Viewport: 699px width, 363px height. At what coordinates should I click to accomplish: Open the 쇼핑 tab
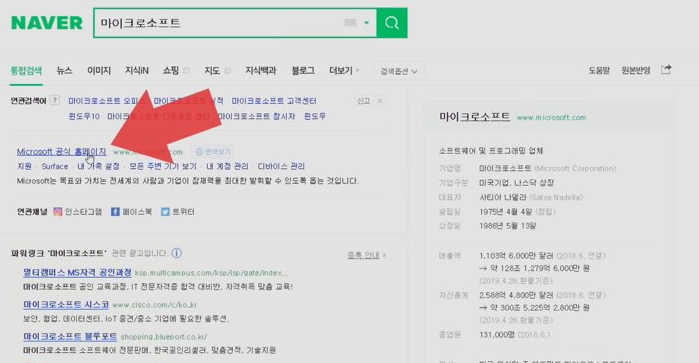point(171,70)
